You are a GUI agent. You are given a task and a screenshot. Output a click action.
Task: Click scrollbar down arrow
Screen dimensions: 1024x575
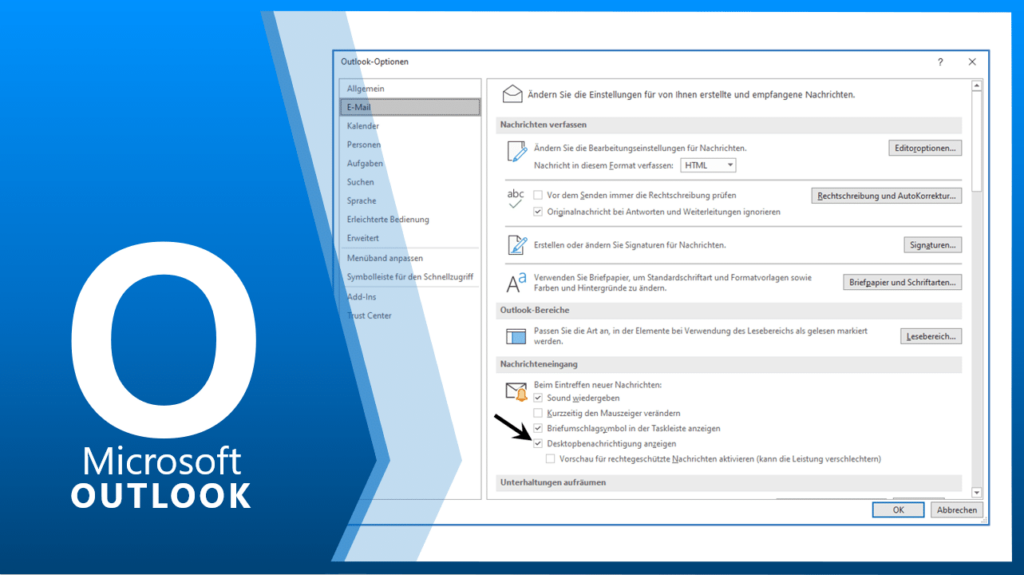[x=976, y=493]
